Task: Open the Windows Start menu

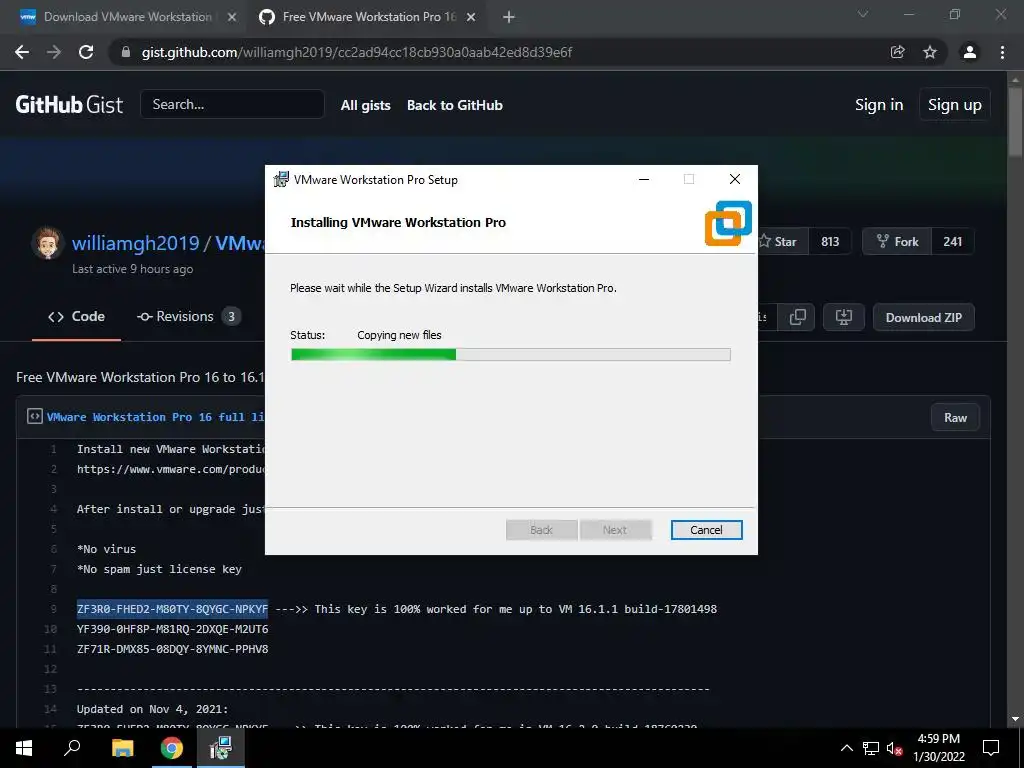Action: pos(24,748)
